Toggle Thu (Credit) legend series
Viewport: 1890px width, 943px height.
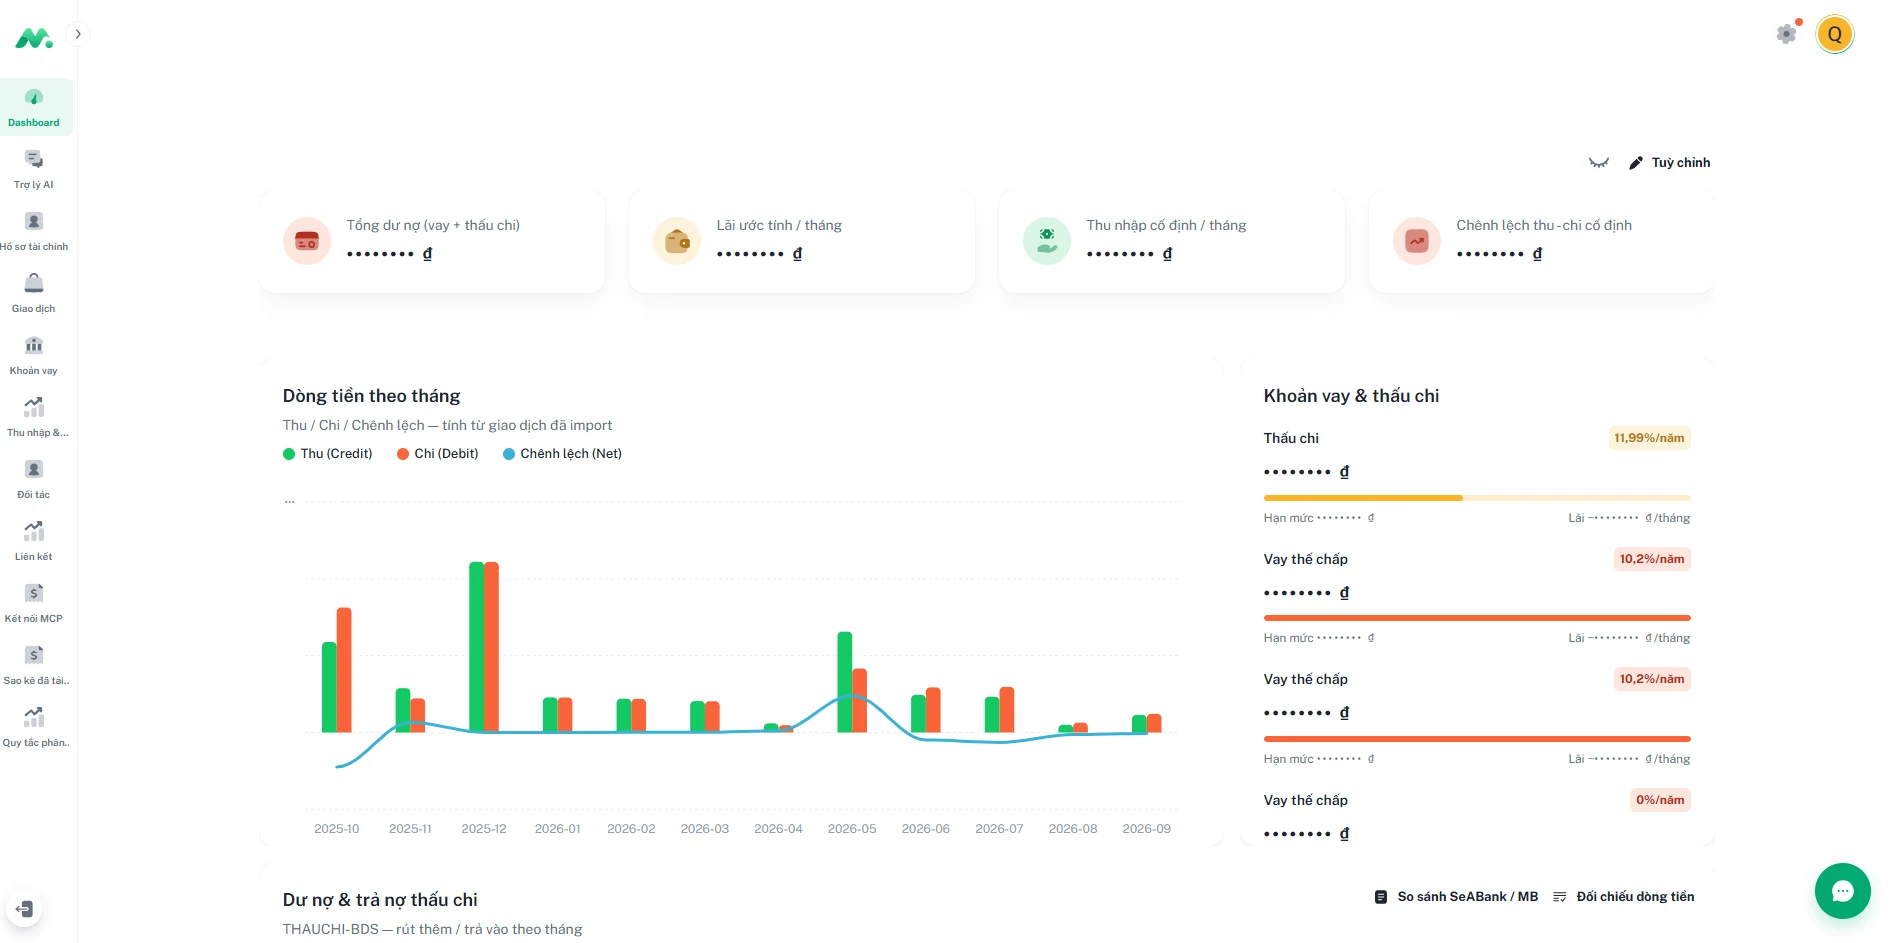(x=328, y=453)
